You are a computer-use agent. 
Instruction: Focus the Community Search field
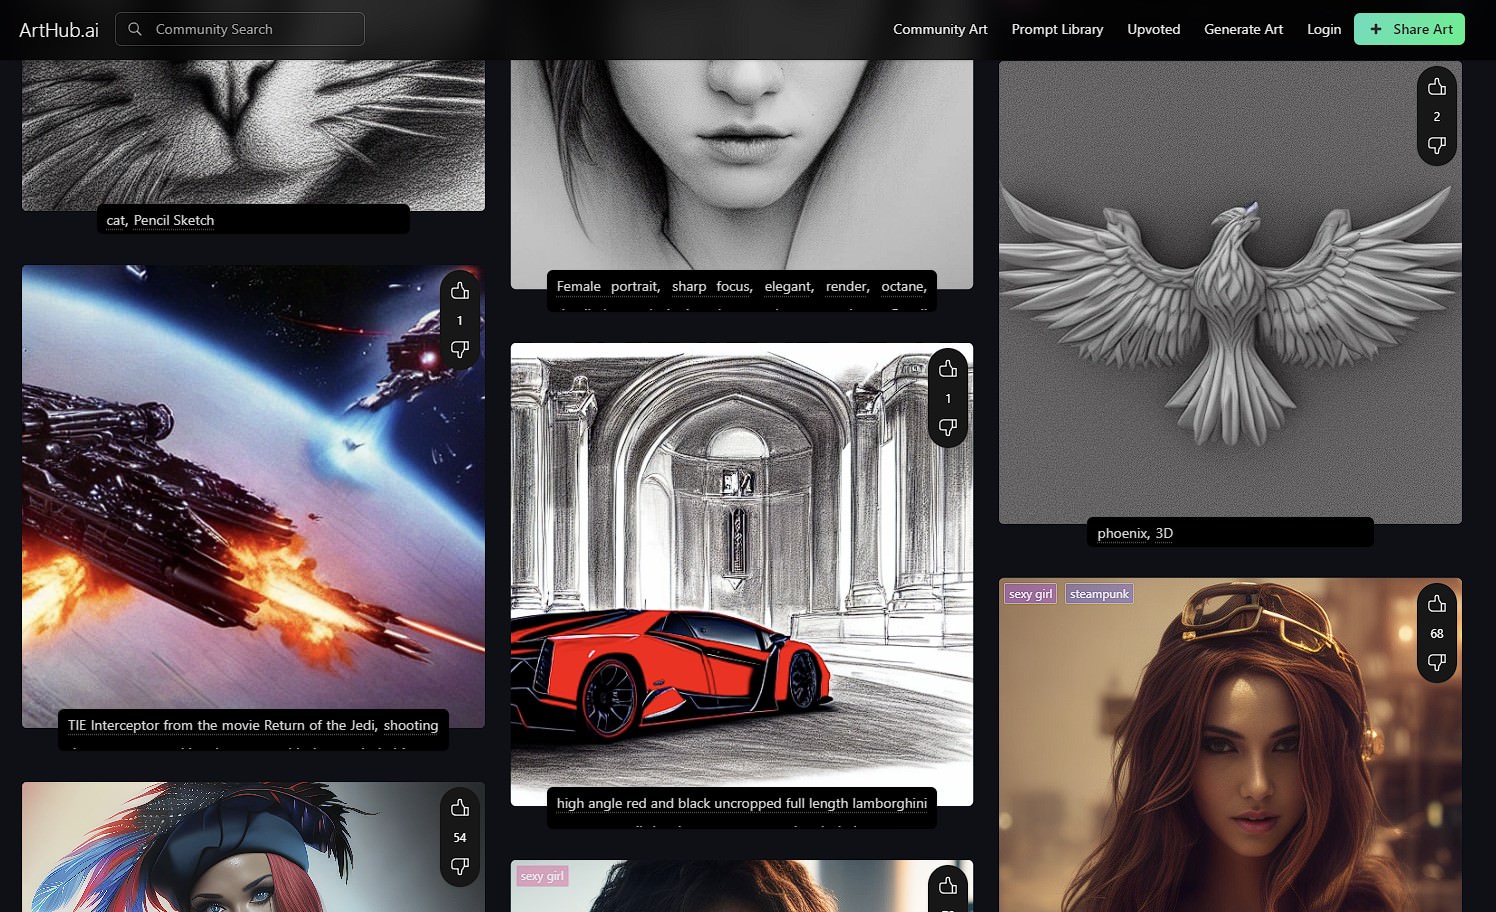point(240,29)
